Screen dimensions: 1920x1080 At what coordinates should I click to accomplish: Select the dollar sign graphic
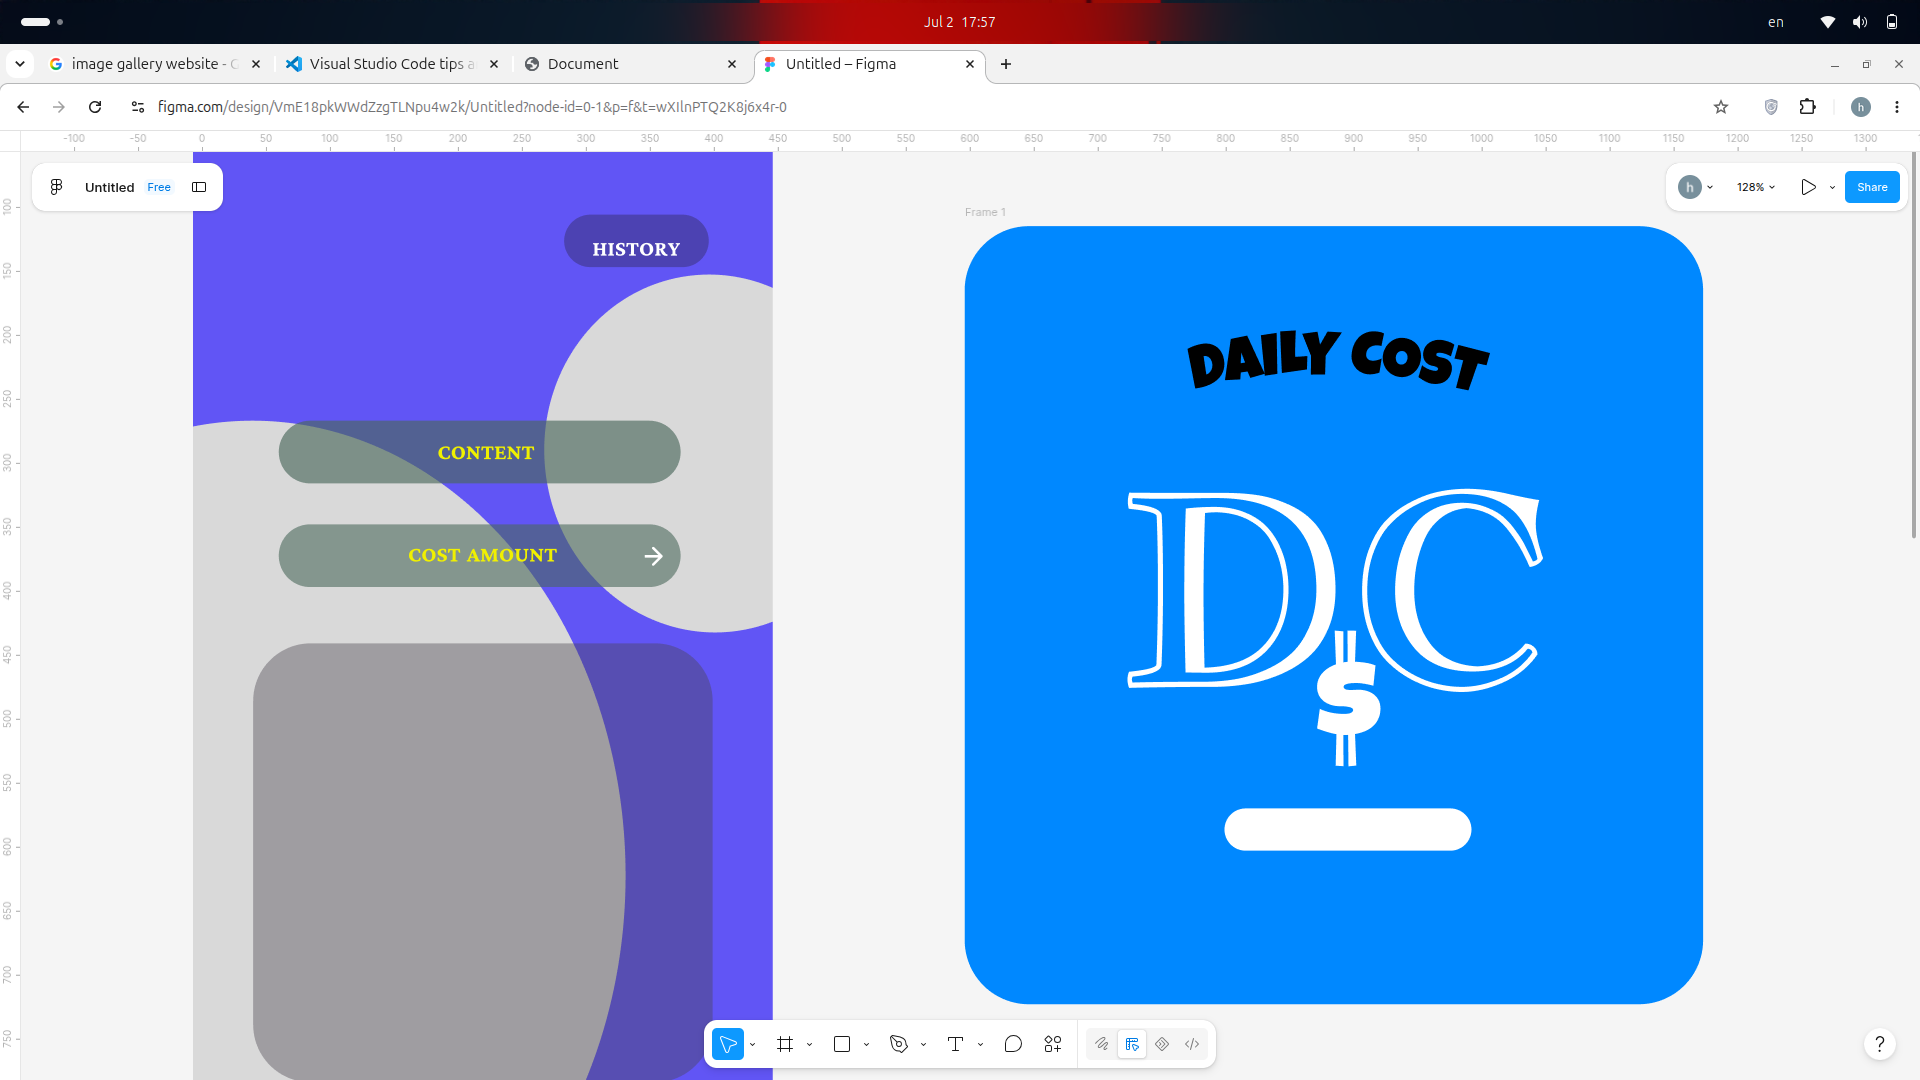1348,698
